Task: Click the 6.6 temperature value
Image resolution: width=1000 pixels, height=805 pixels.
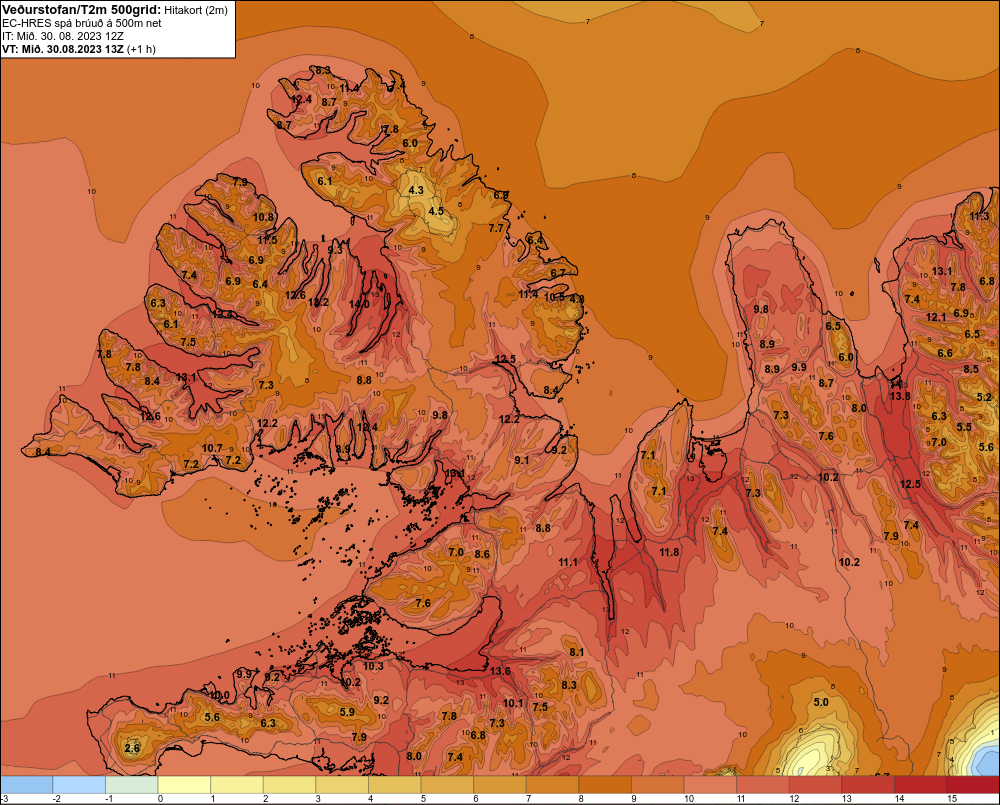Action: (x=945, y=353)
